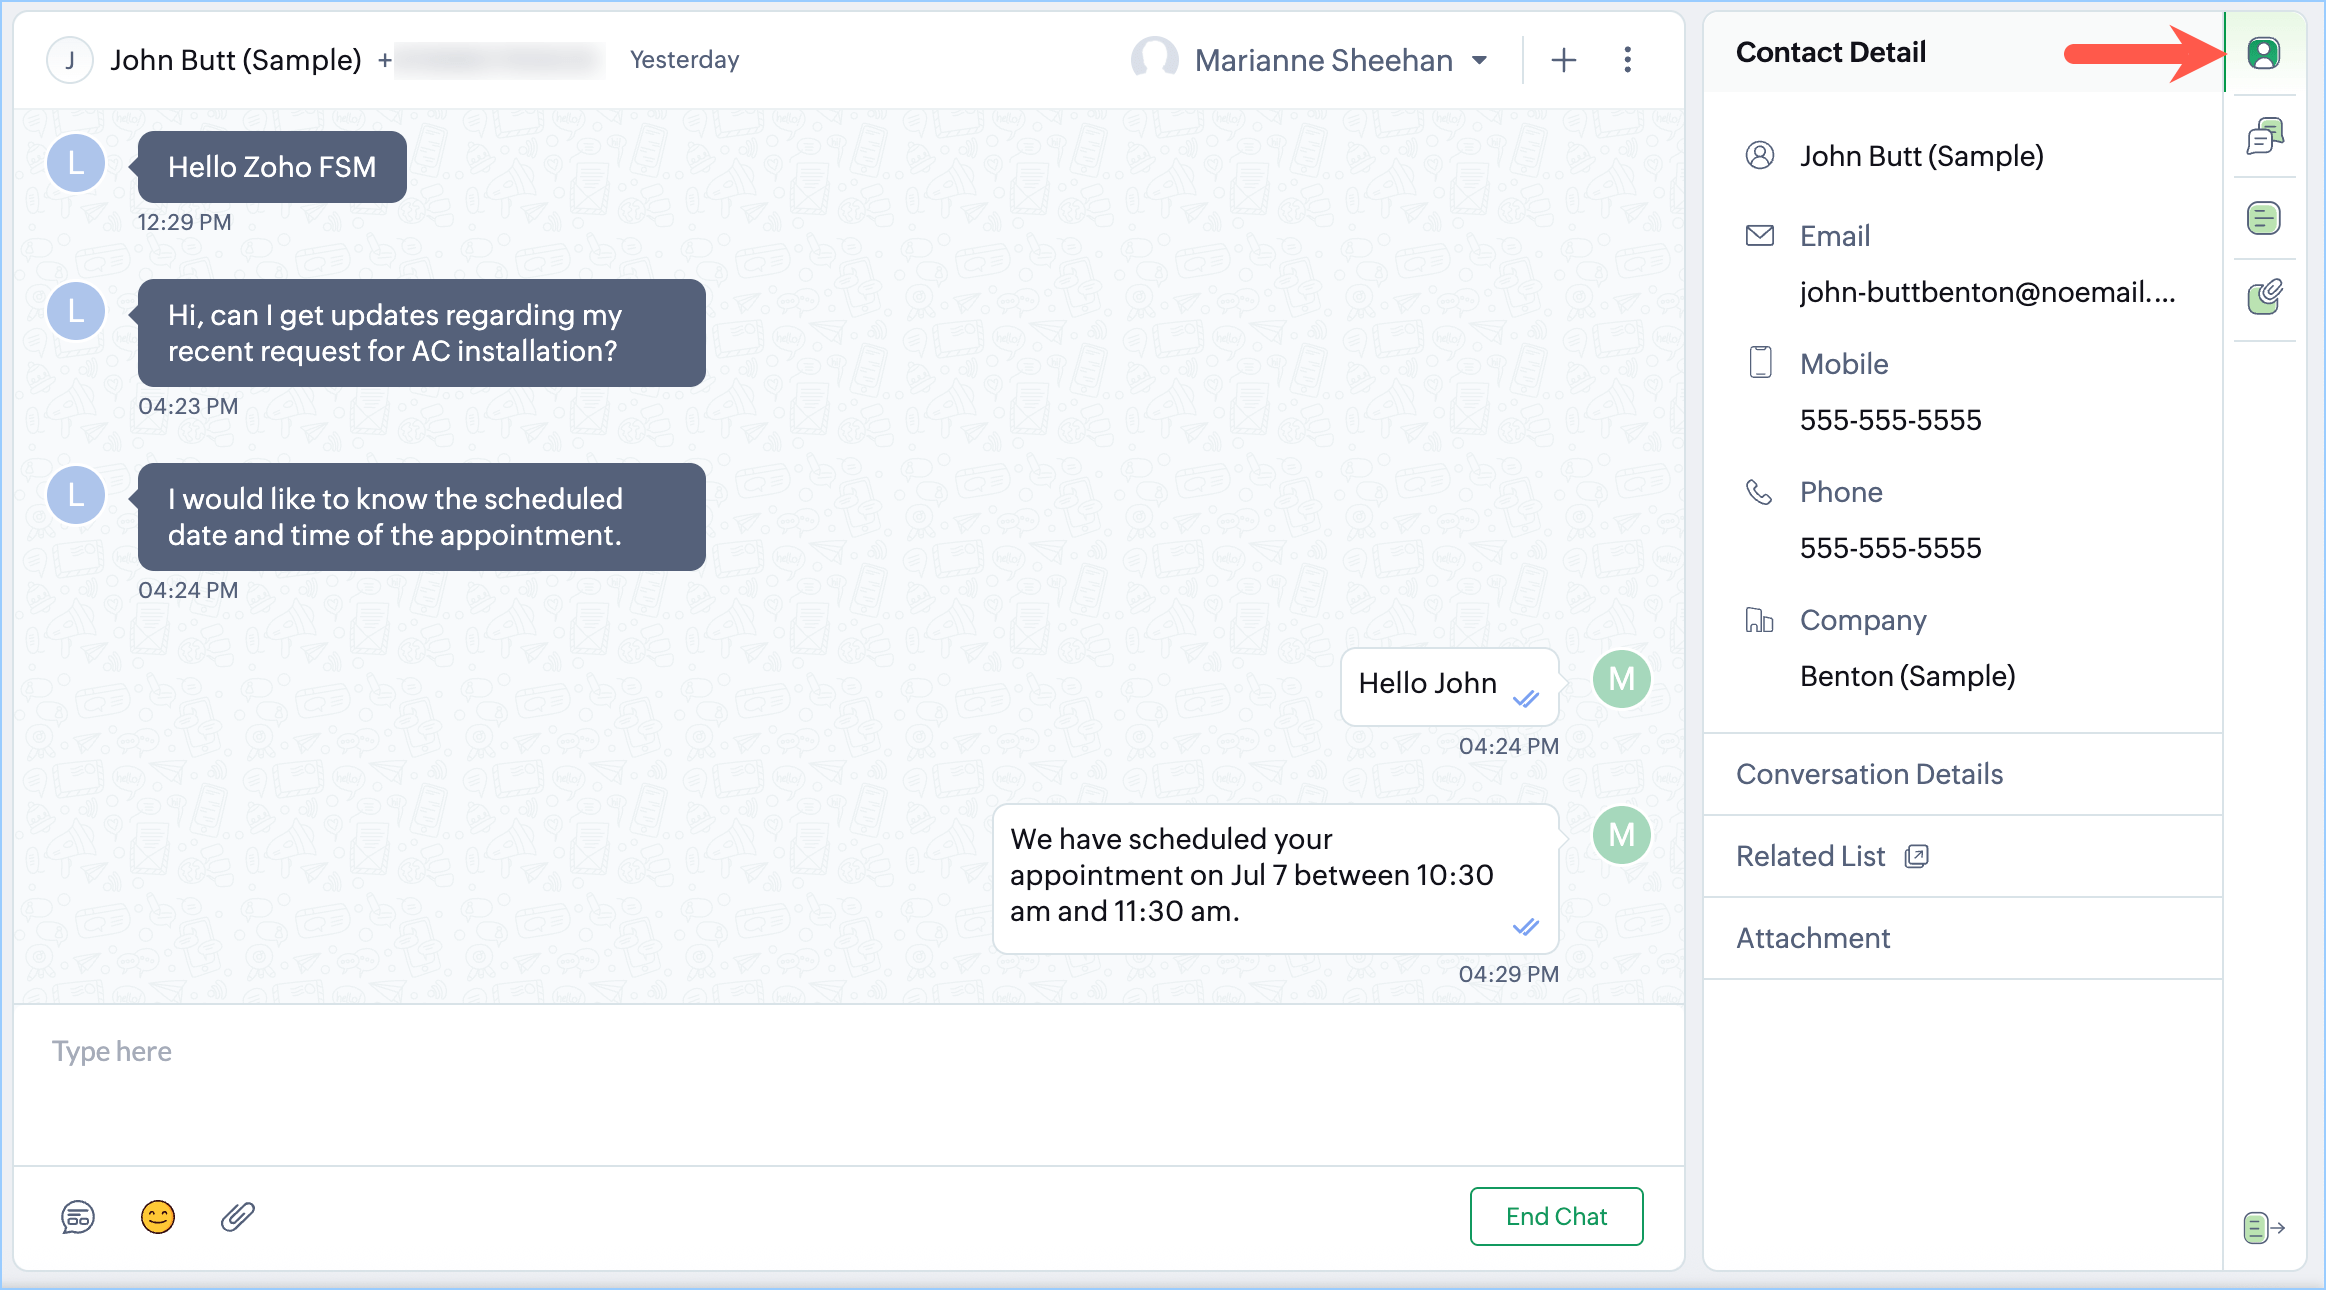
Task: Expand the Conversation Details section
Action: click(1869, 774)
